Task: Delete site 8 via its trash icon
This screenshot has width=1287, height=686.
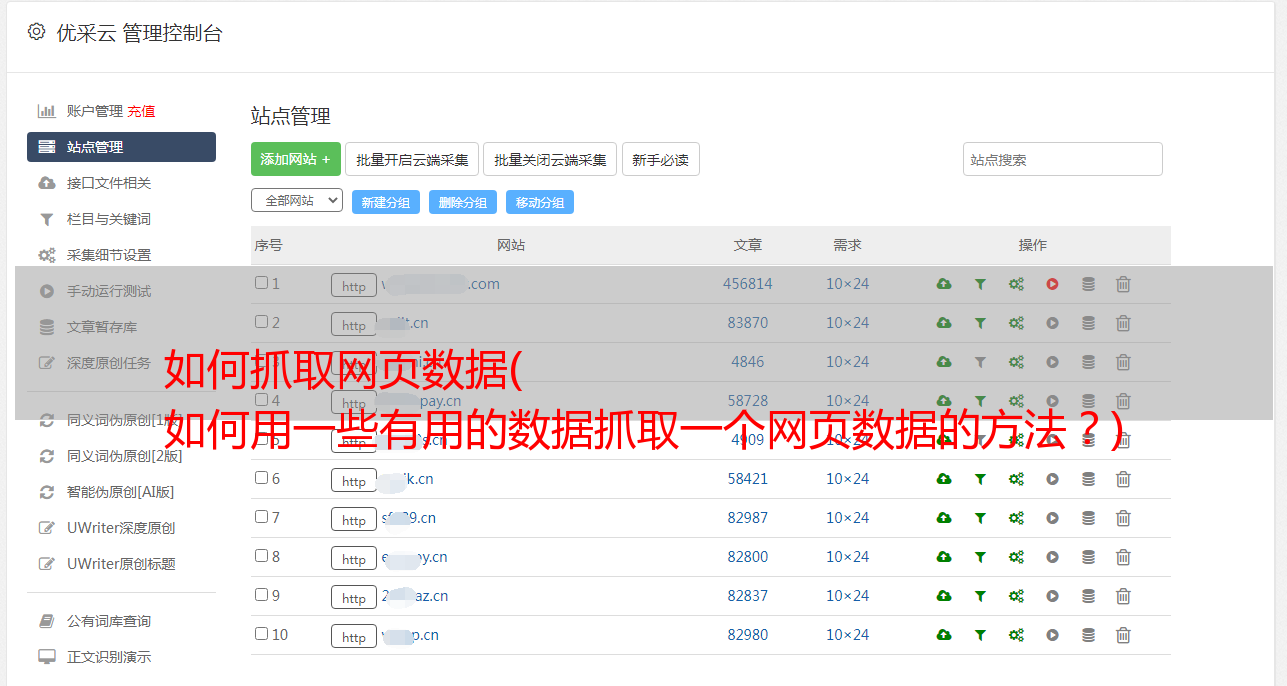Action: (x=1123, y=557)
